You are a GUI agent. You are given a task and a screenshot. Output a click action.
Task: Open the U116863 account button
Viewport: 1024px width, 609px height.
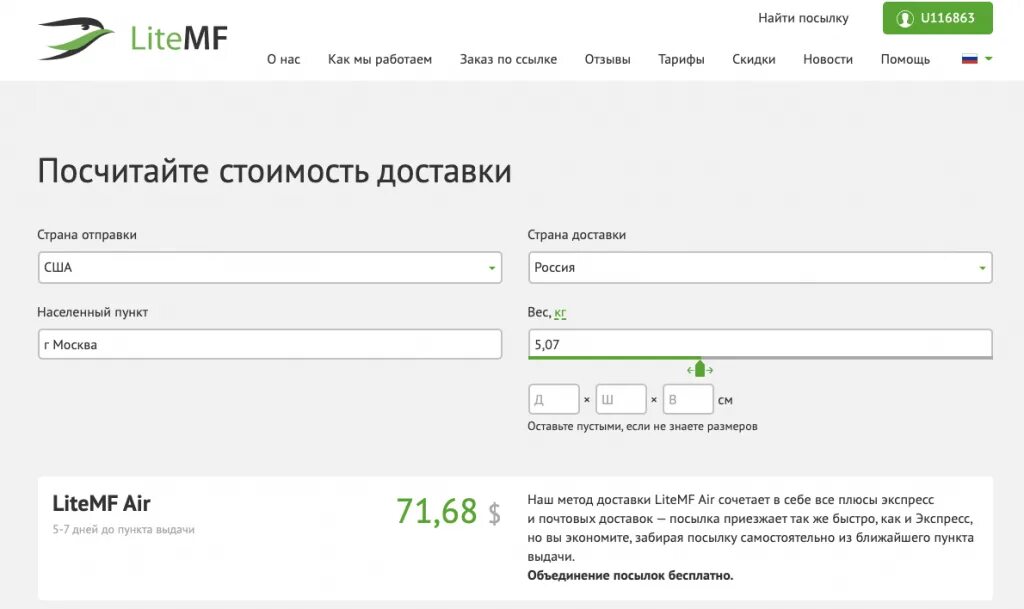(x=937, y=18)
